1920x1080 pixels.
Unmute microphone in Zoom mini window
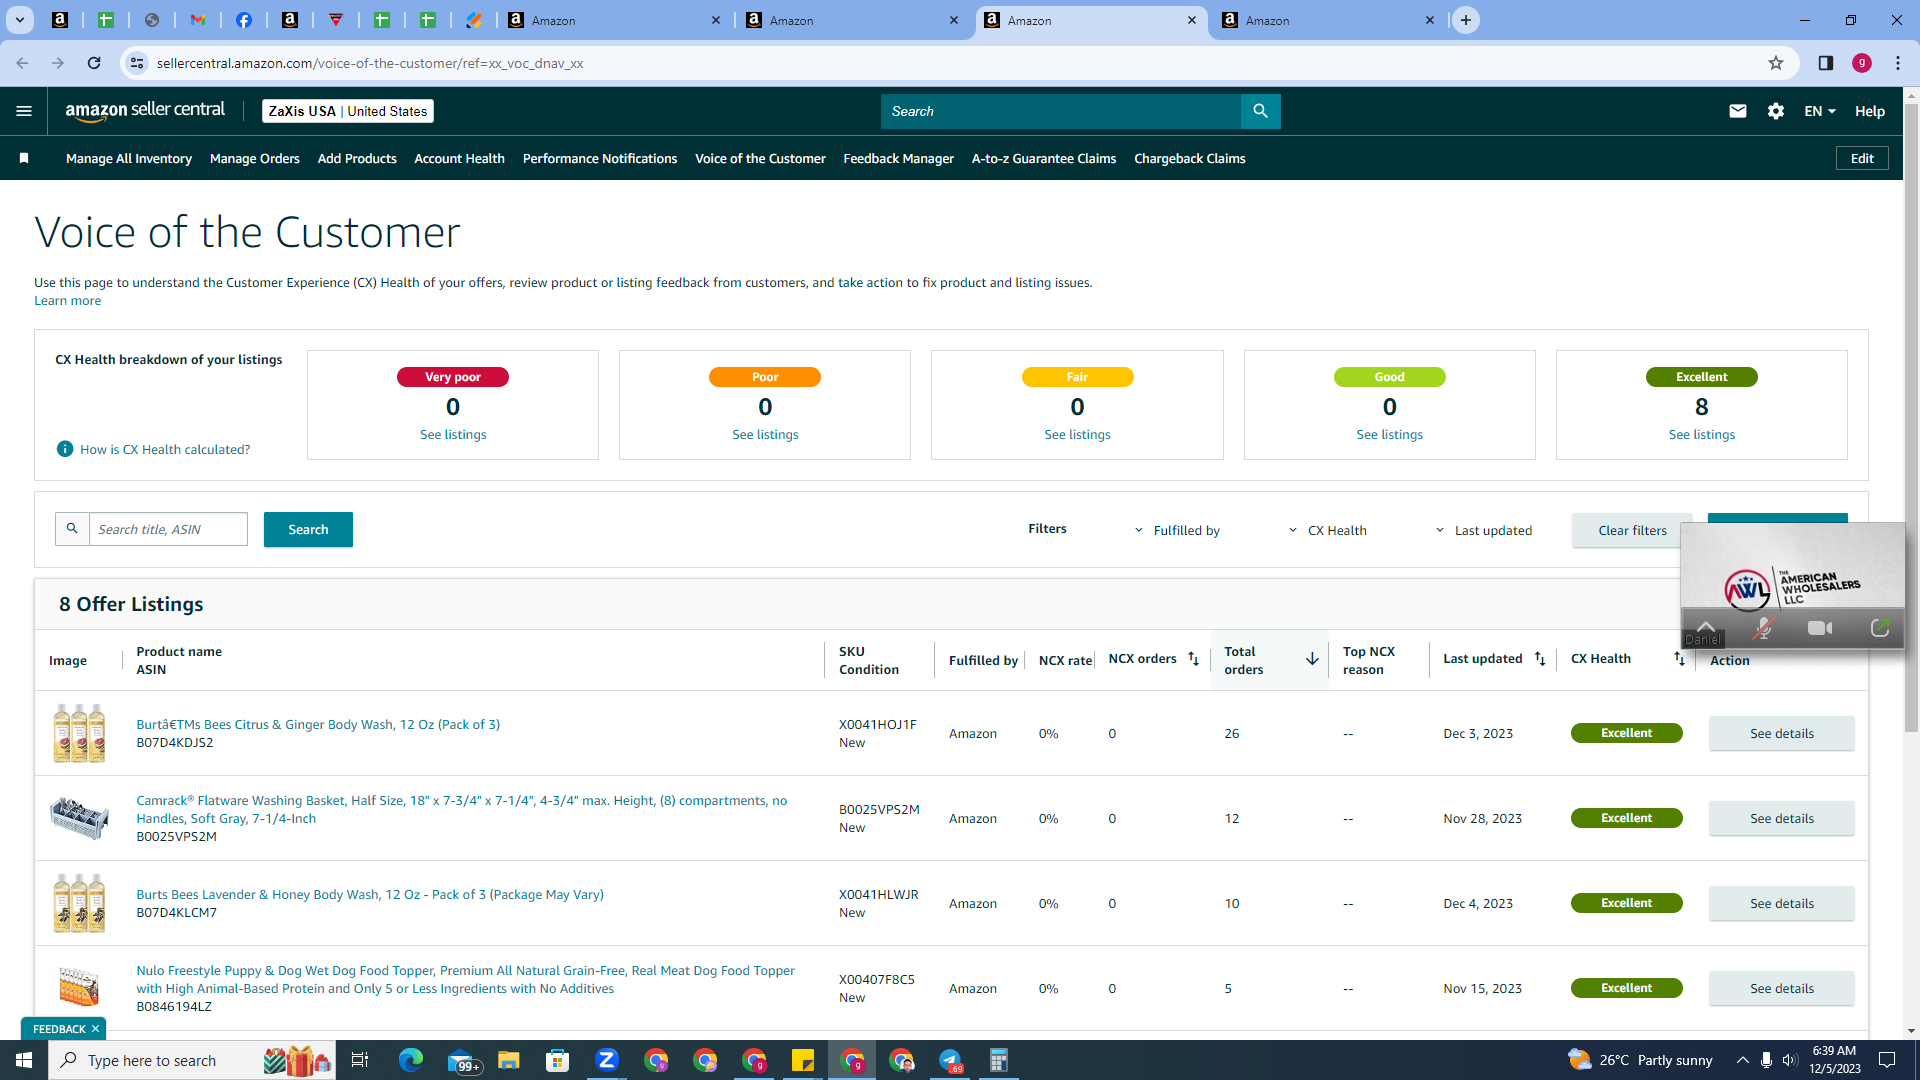[1764, 628]
